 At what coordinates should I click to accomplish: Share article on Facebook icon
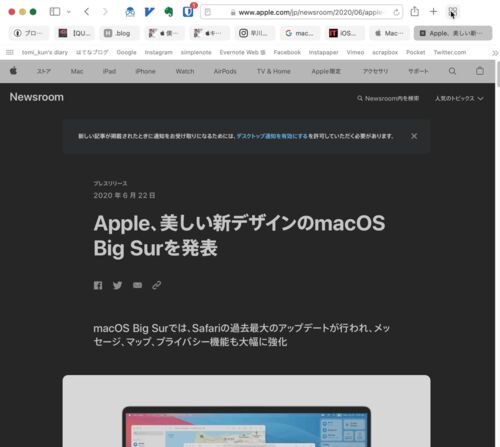[x=98, y=285]
